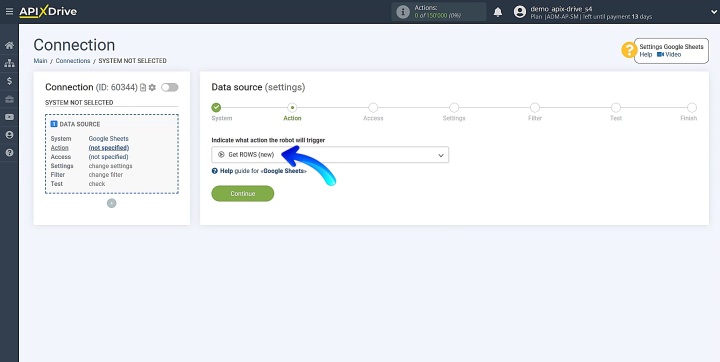Screen dimensions: 720x362
Task: Click the Action (not specified) link
Action: point(108,148)
